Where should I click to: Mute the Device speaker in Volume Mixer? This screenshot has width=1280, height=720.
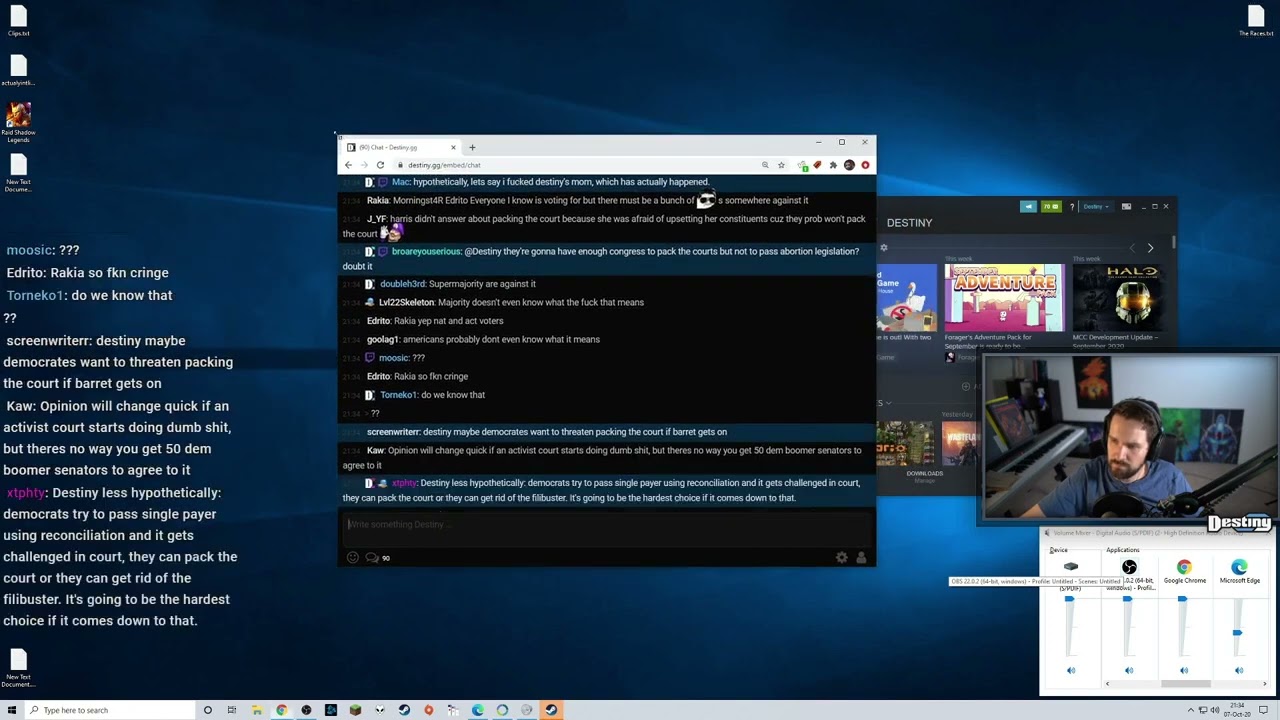pos(1071,671)
